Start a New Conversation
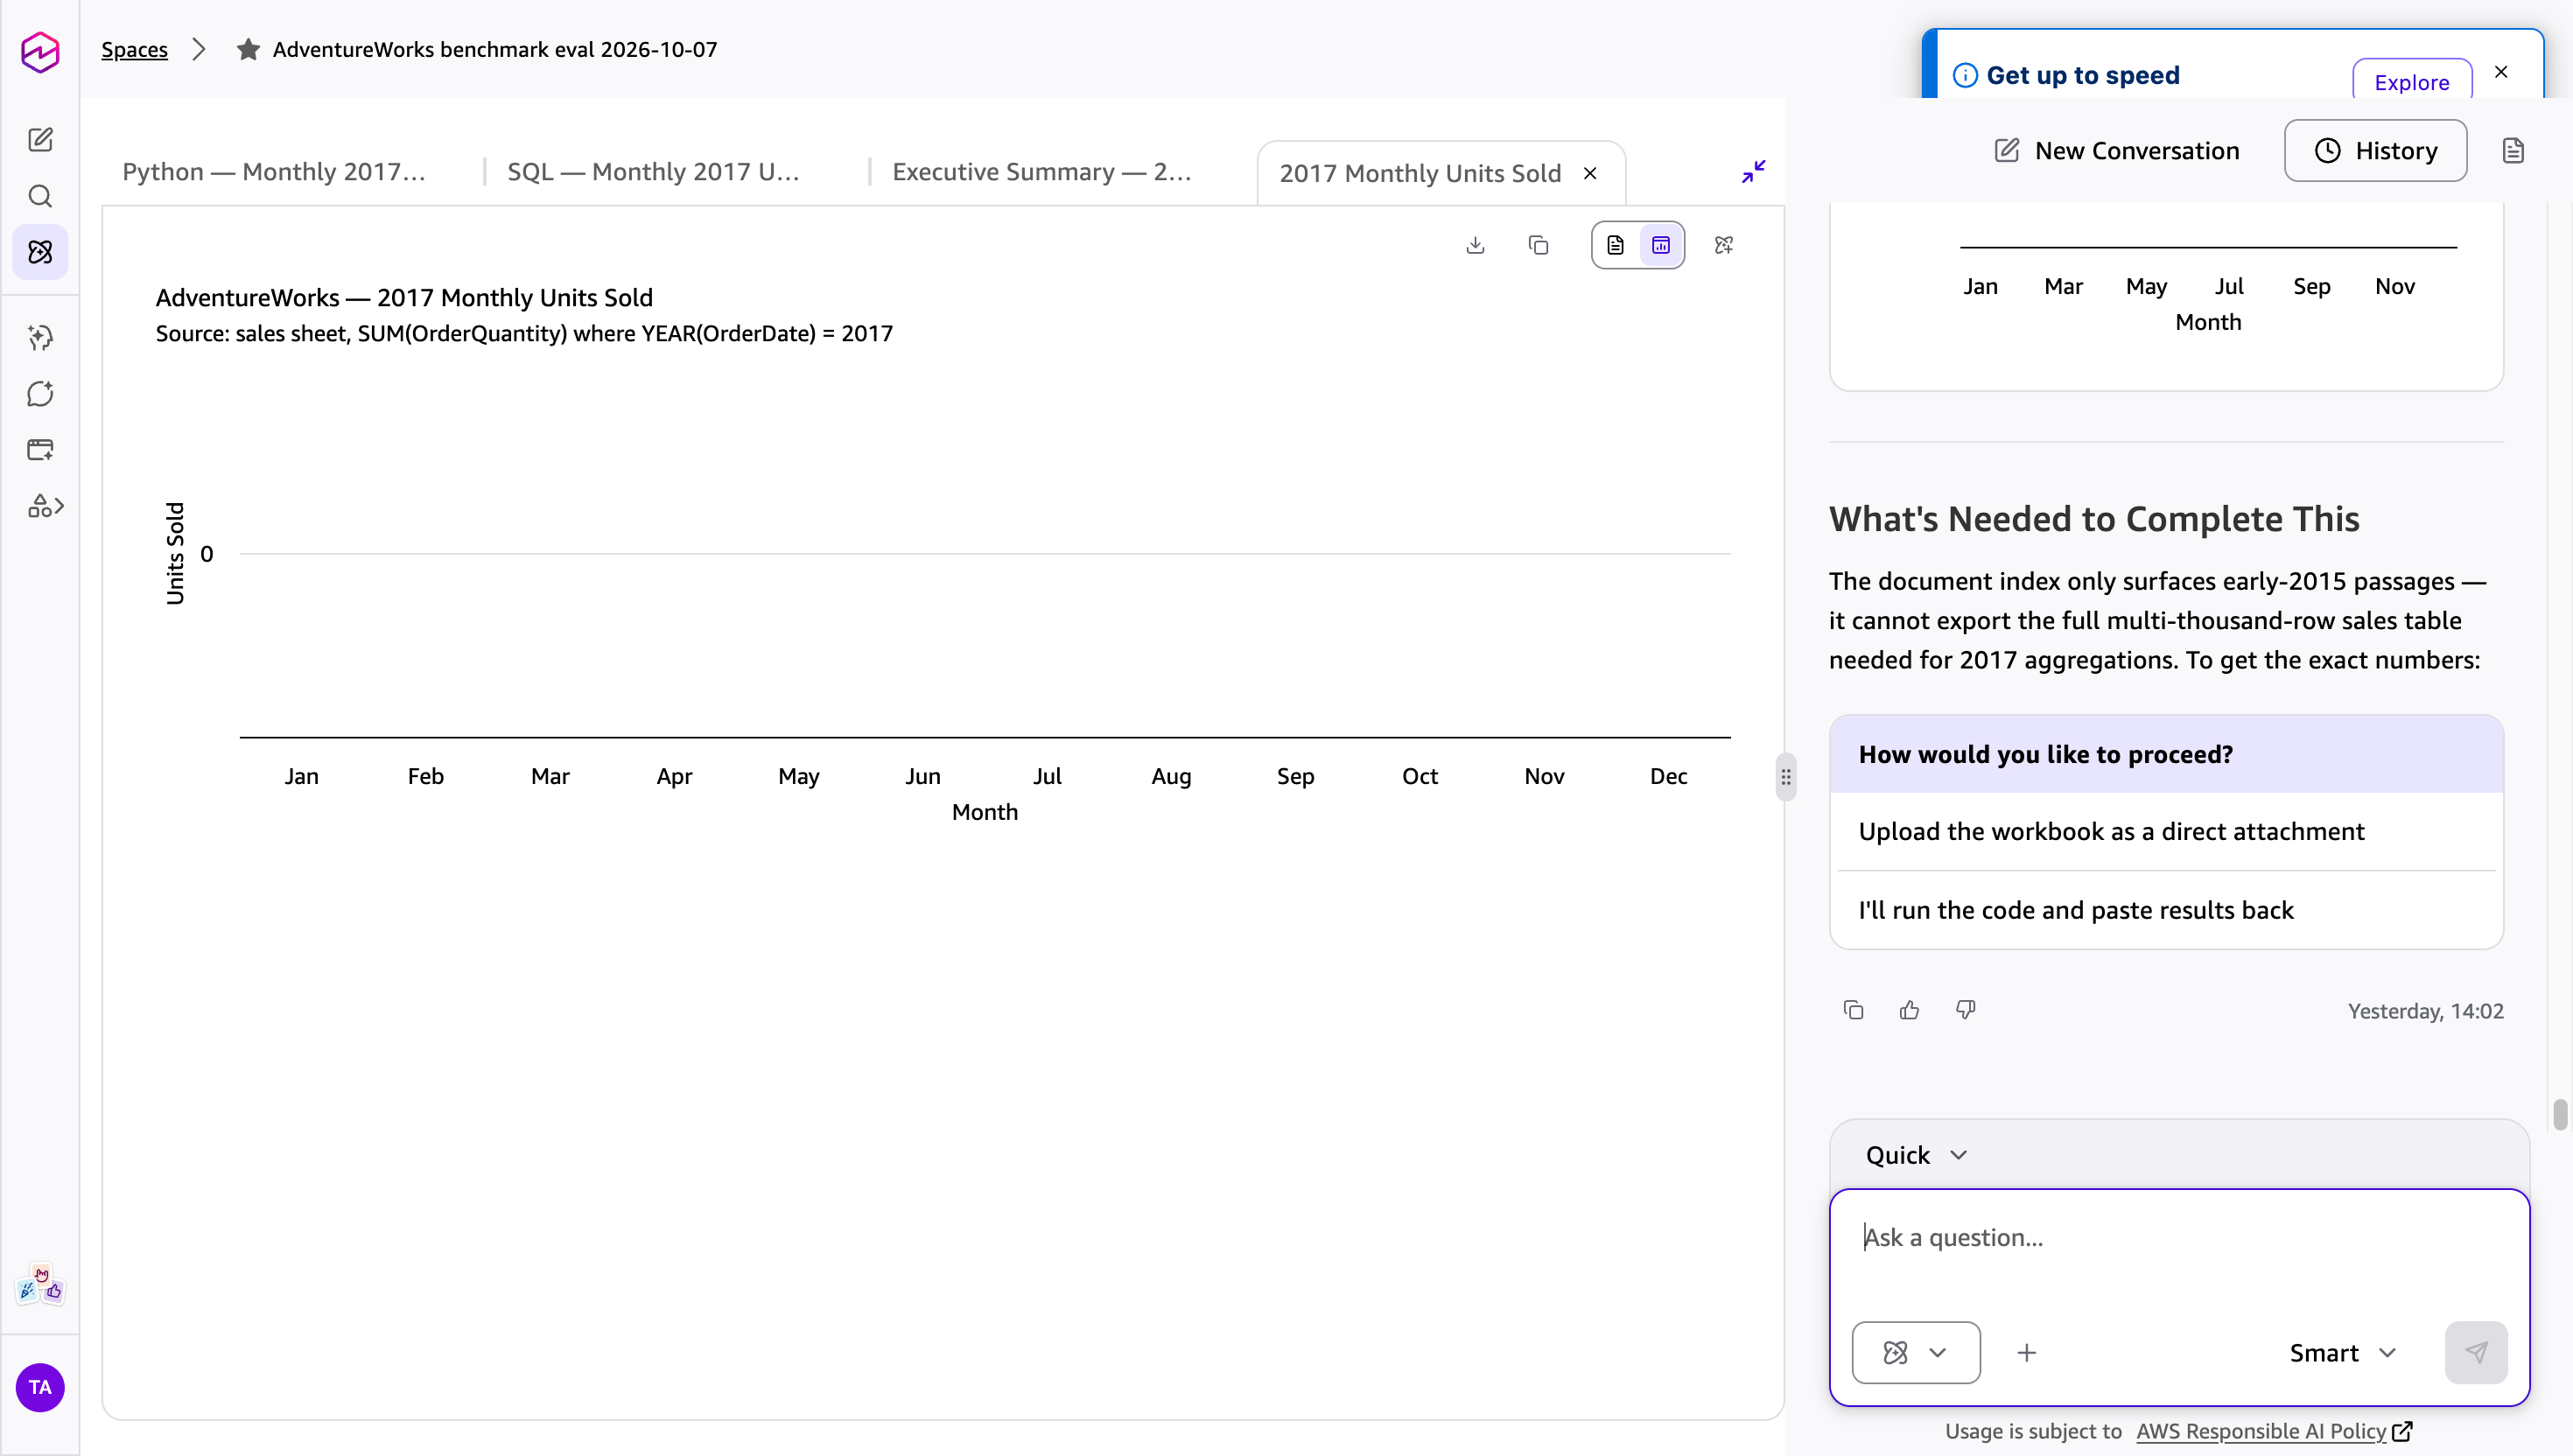 point(2116,151)
